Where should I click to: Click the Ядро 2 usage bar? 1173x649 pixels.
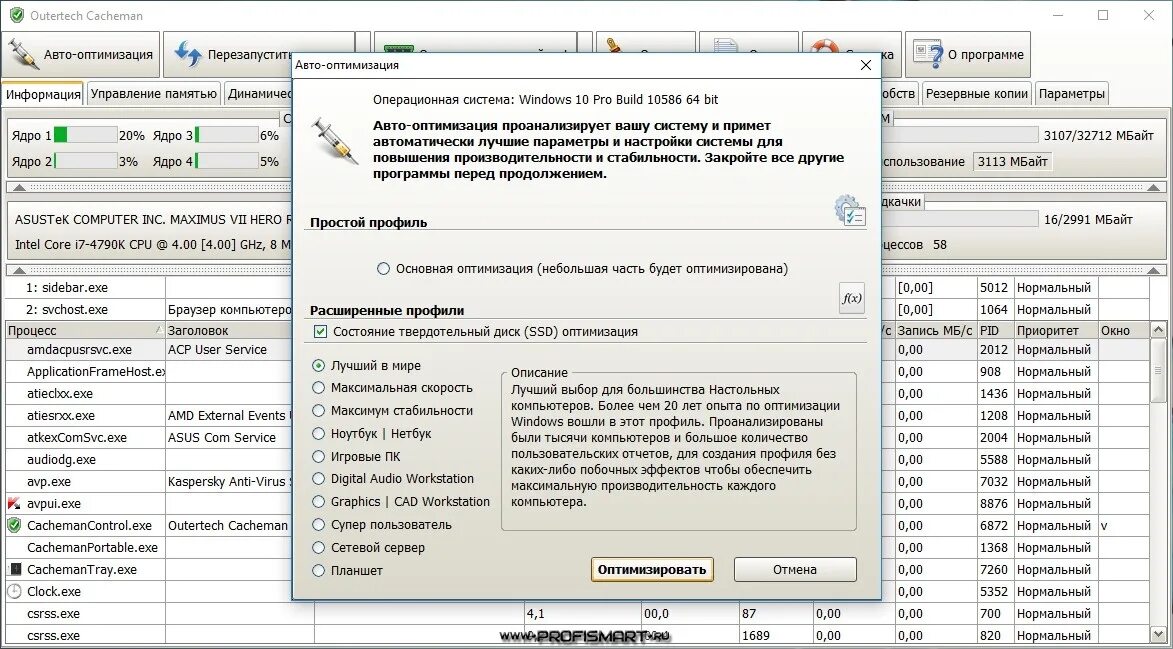point(85,161)
